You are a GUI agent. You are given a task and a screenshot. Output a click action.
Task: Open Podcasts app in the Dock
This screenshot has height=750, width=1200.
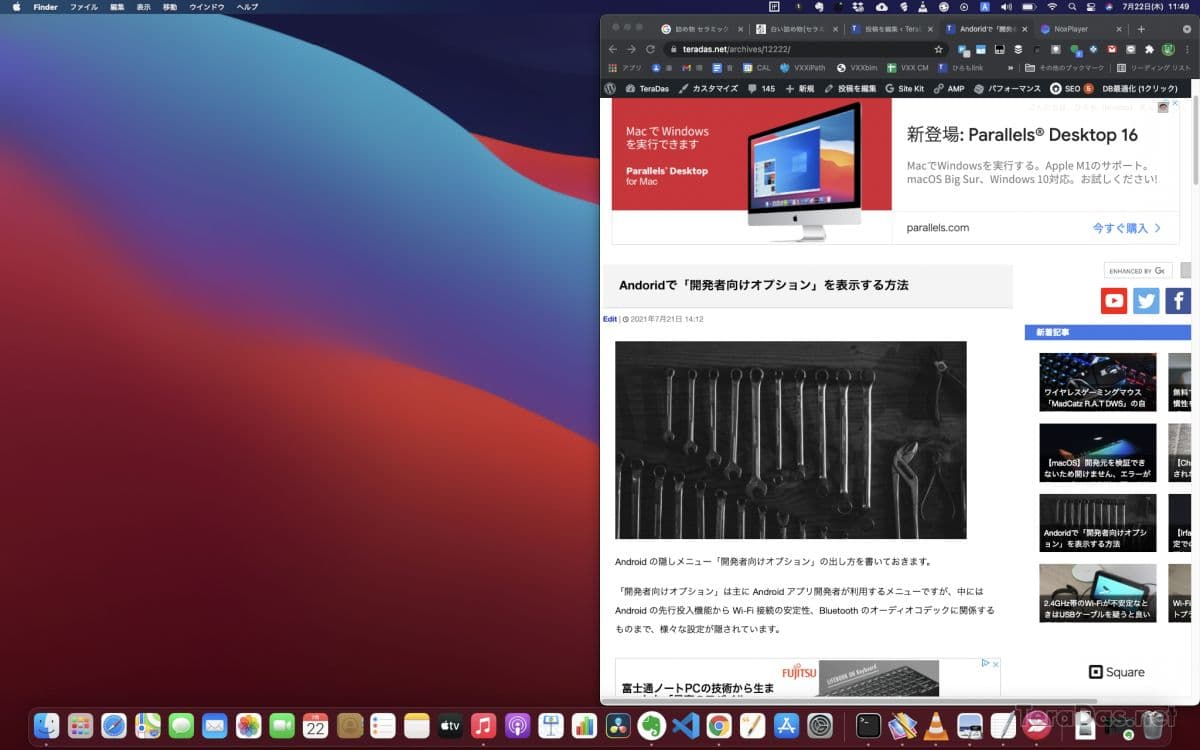(x=517, y=726)
